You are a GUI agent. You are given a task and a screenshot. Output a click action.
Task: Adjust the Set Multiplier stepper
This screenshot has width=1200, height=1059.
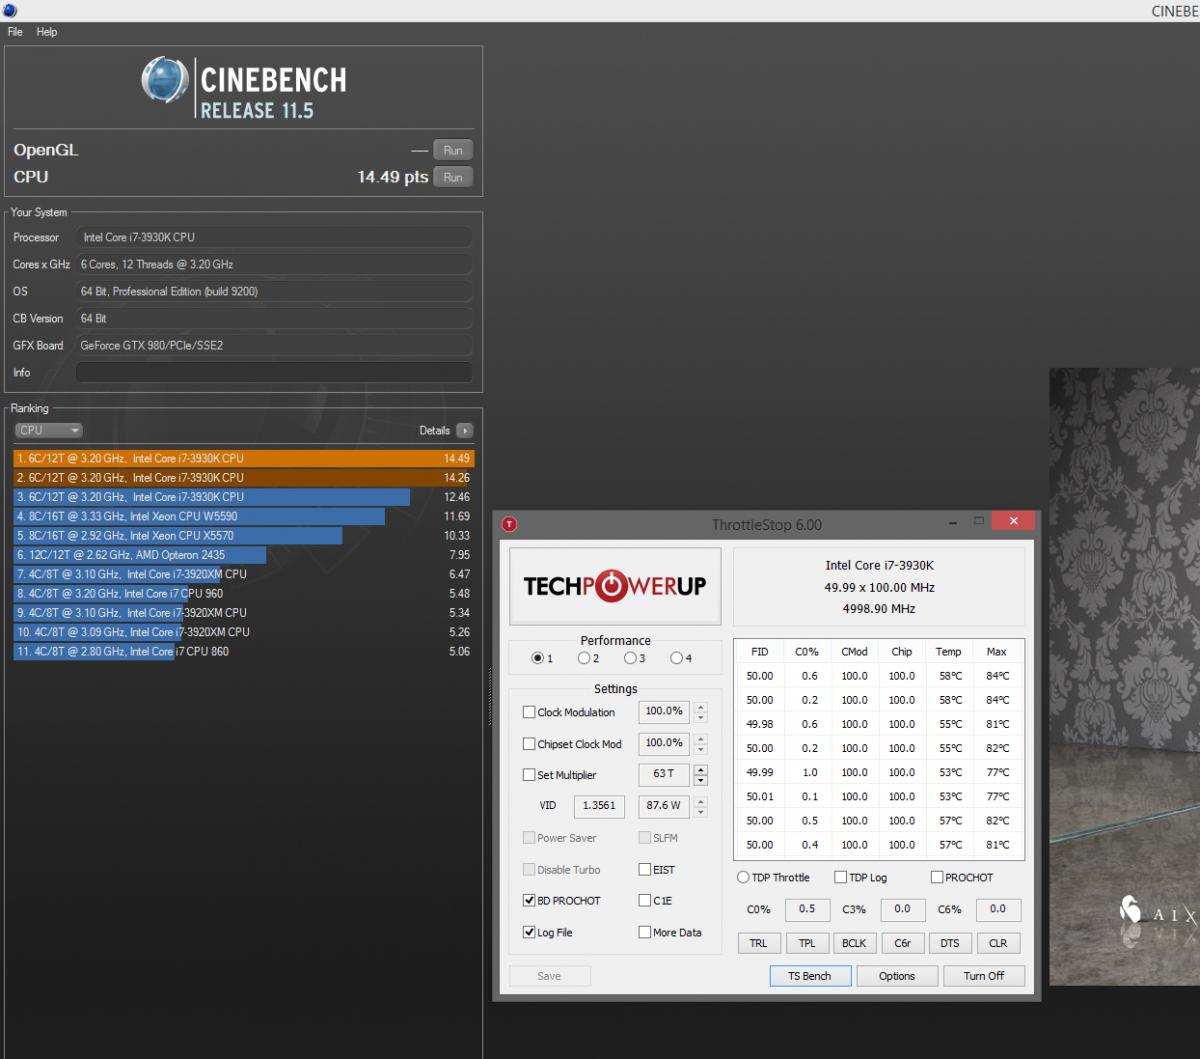tap(700, 775)
